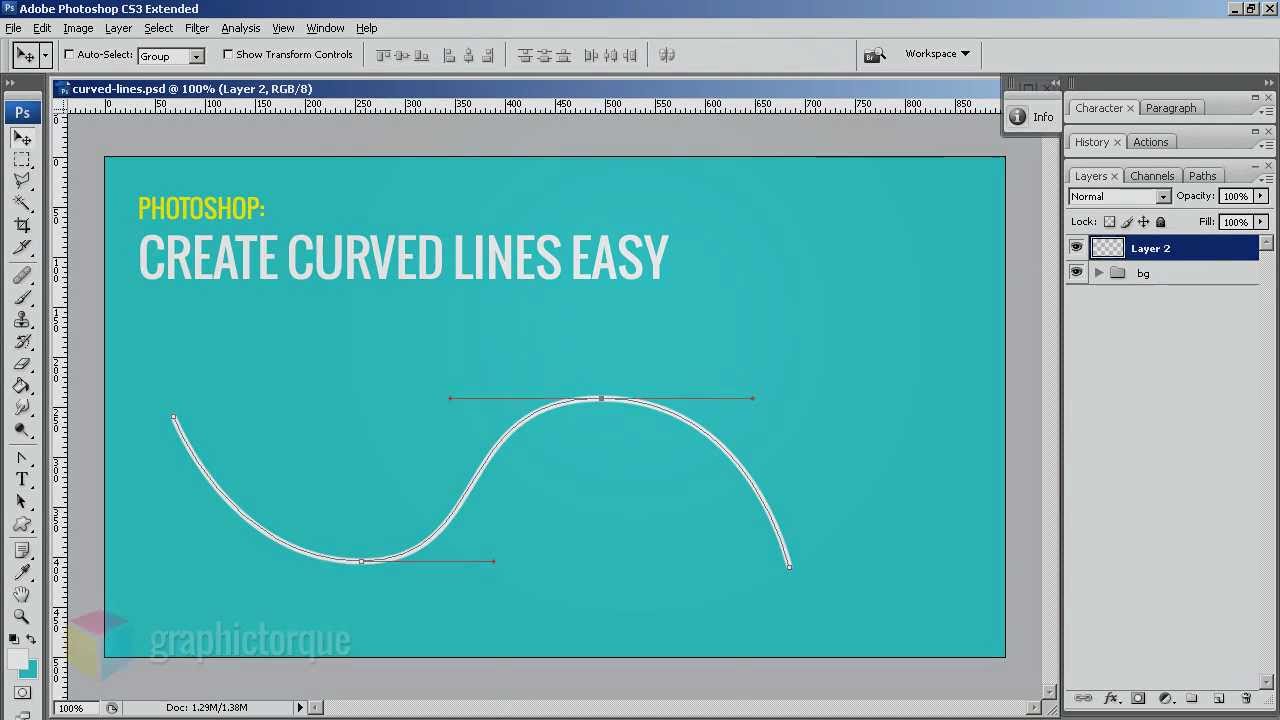Enable the Auto-Select checkbox
The height and width of the screenshot is (720, 1280).
coord(69,55)
